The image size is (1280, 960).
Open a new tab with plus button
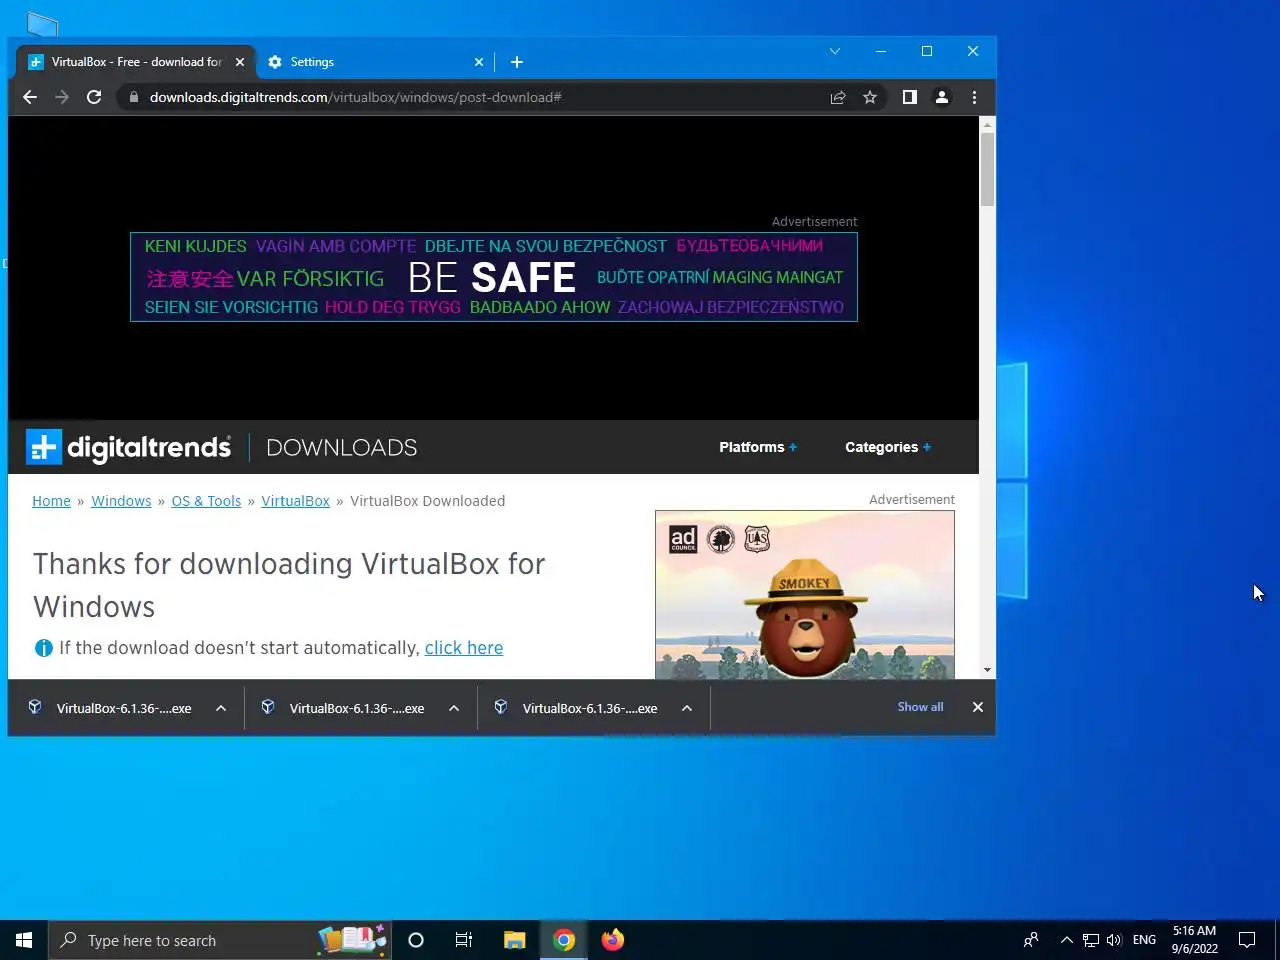pyautogui.click(x=517, y=62)
